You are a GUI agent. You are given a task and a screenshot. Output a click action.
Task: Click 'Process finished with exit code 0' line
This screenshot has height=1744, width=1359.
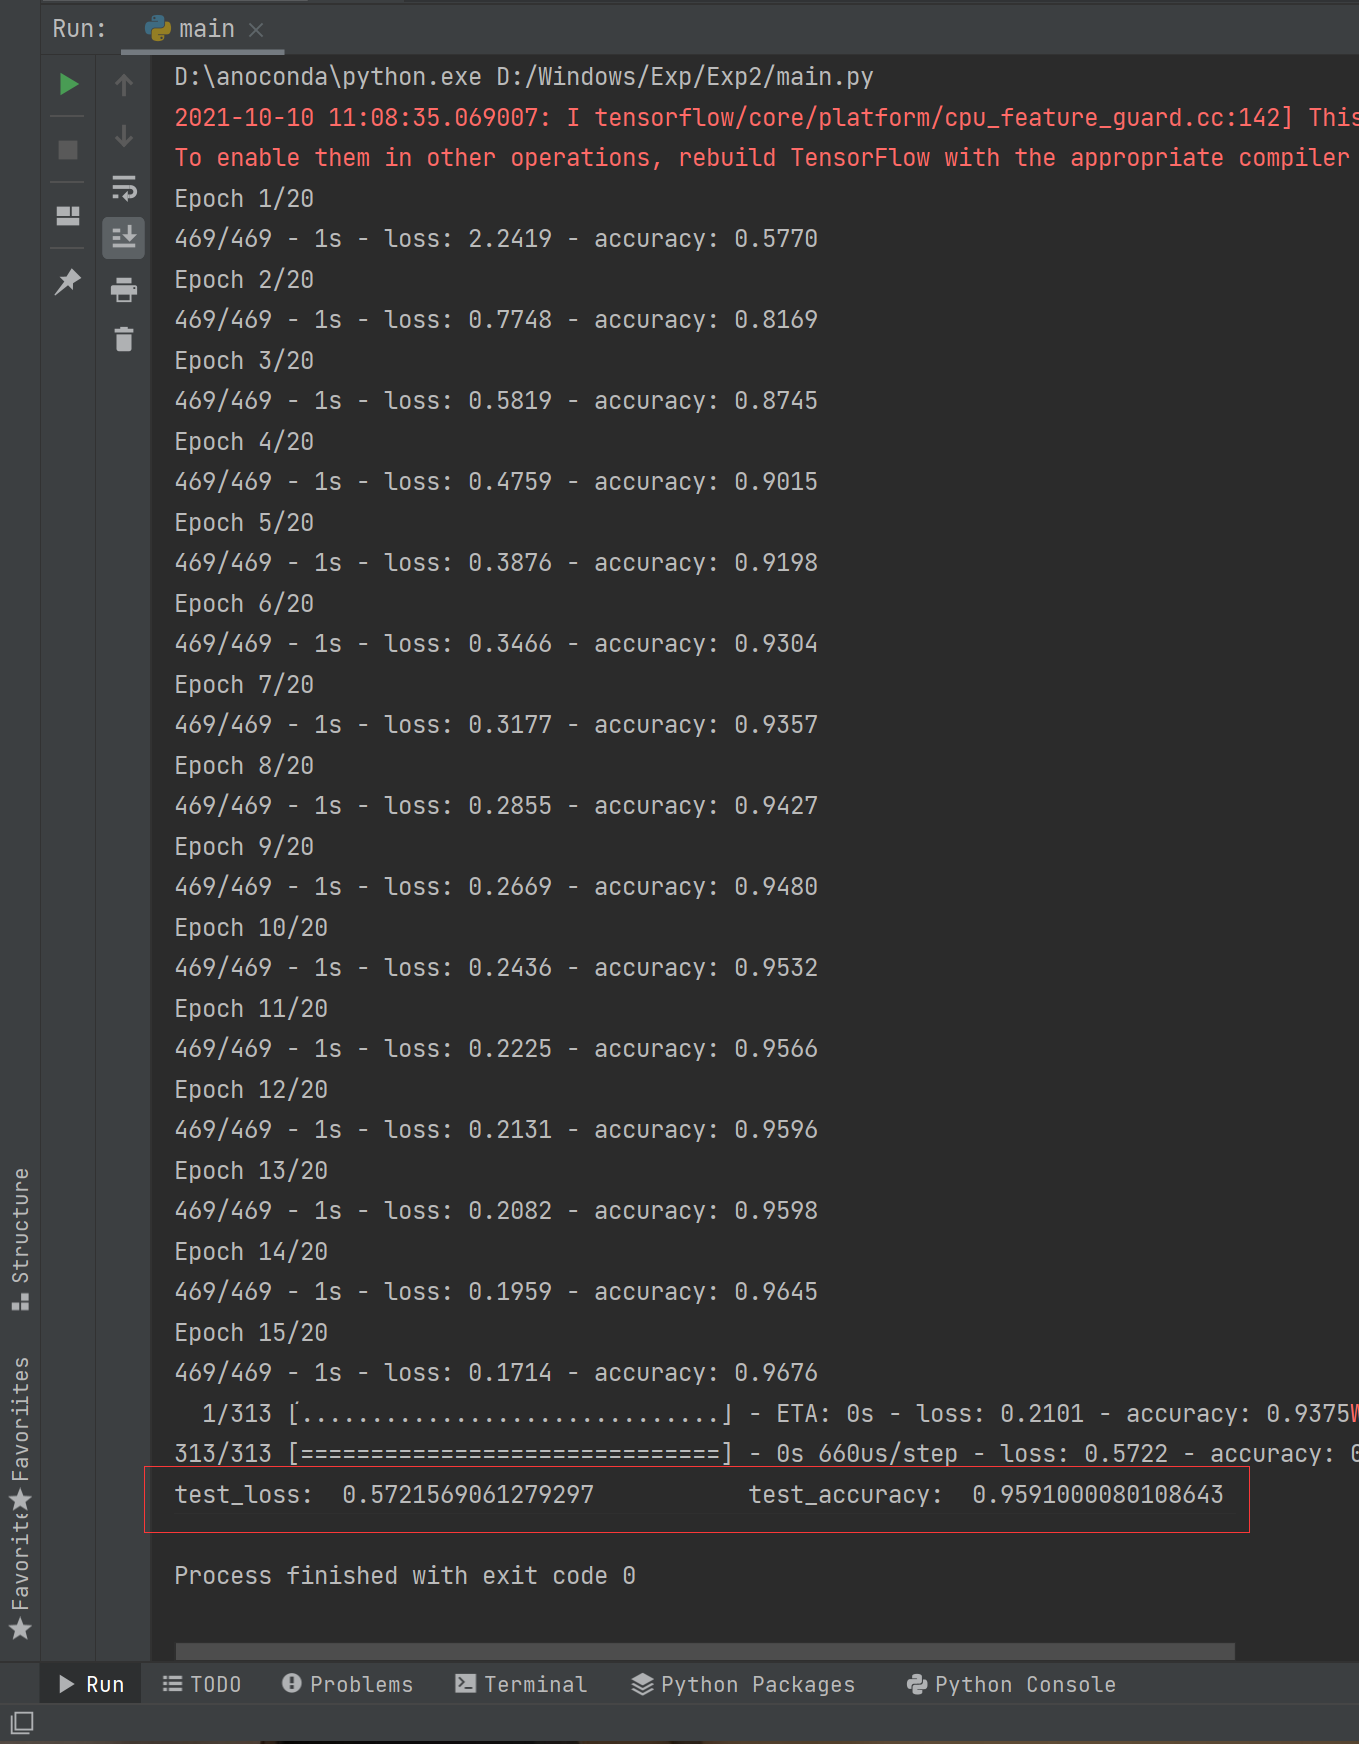pyautogui.click(x=405, y=1576)
